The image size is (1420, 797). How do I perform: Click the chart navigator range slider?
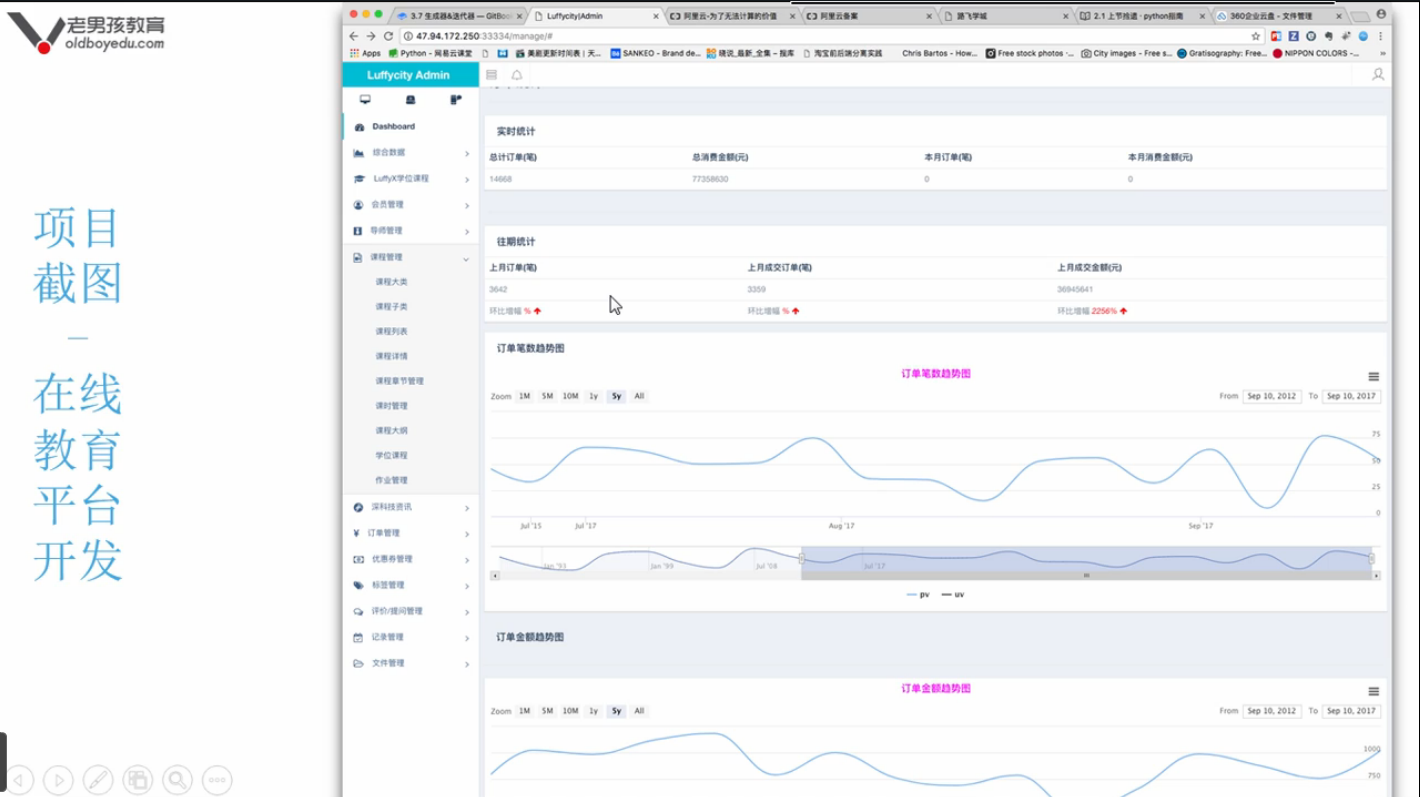(x=1086, y=560)
